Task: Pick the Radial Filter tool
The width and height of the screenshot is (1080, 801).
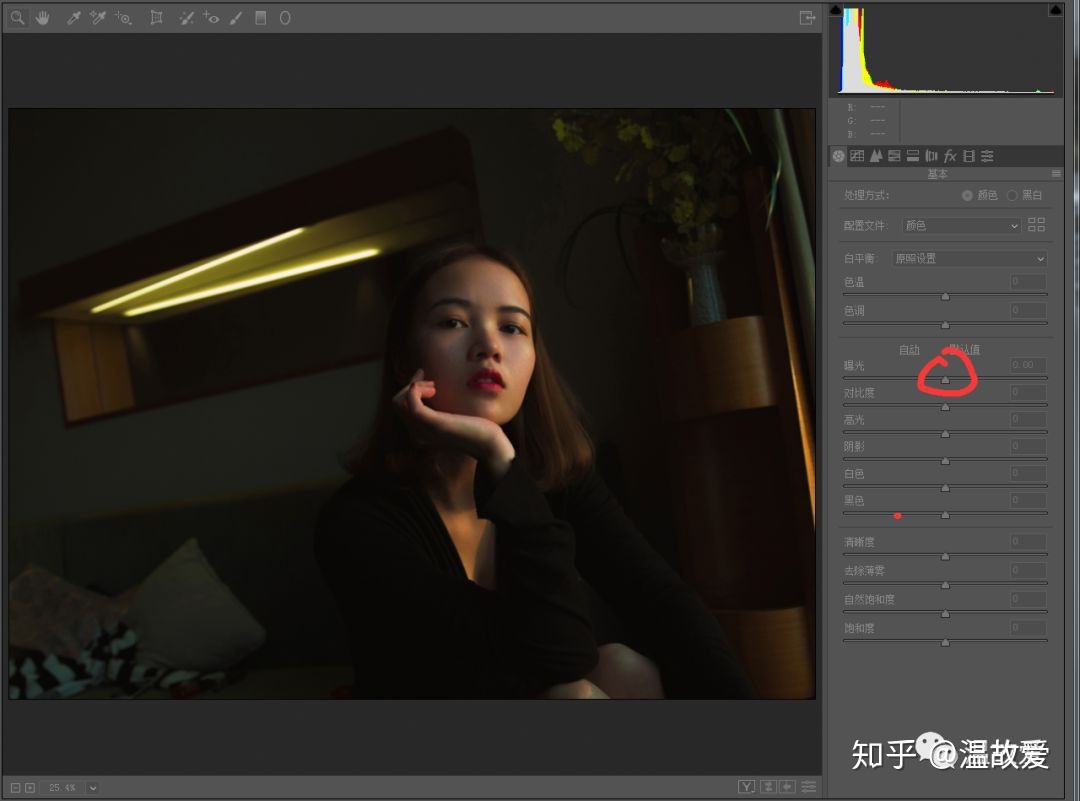Action: (x=285, y=18)
